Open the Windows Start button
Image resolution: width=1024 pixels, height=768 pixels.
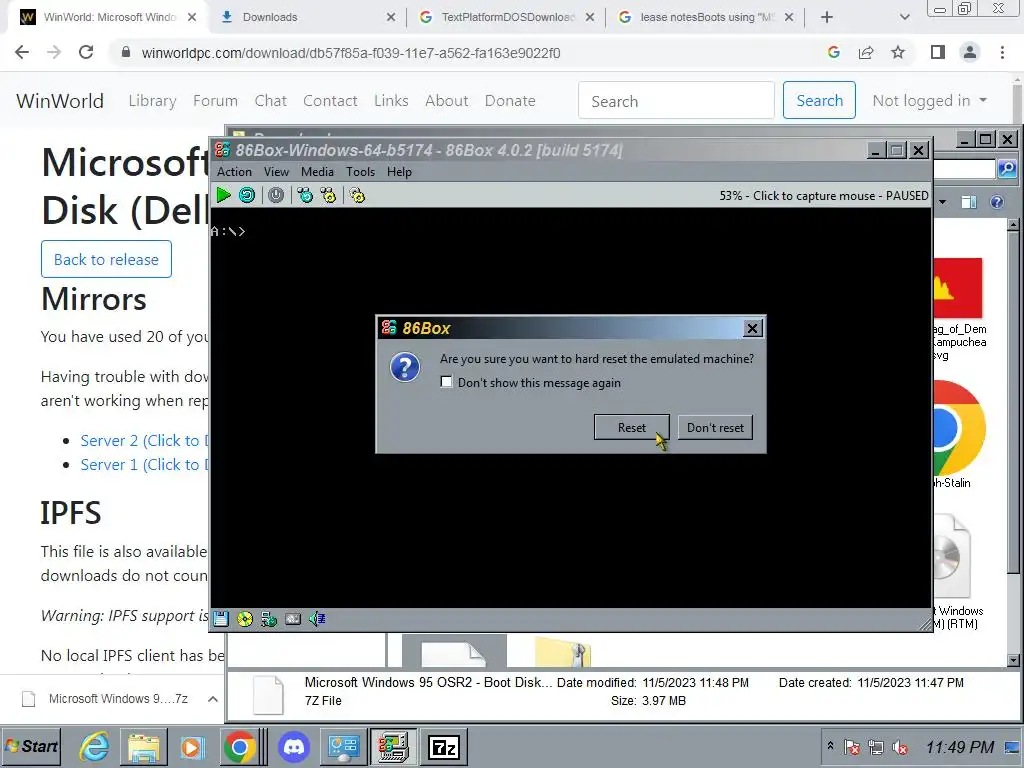click(x=31, y=746)
